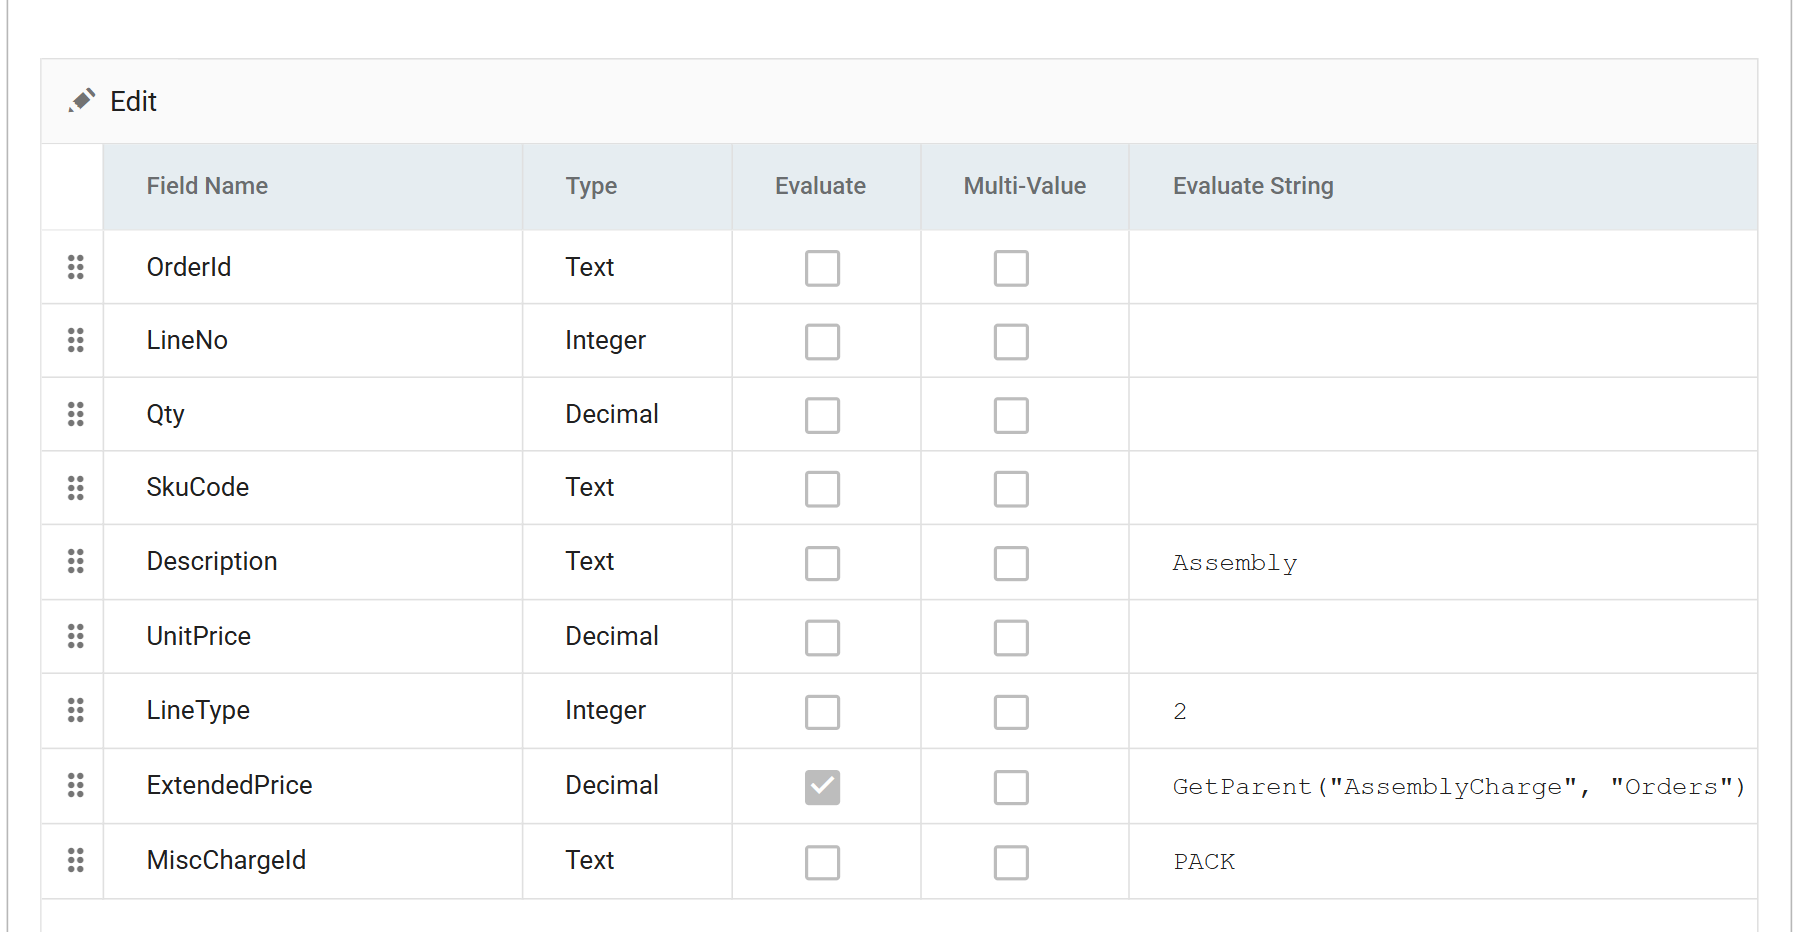Grab the drag handle for UnitPrice row
The height and width of the screenshot is (932, 1798).
(75, 636)
